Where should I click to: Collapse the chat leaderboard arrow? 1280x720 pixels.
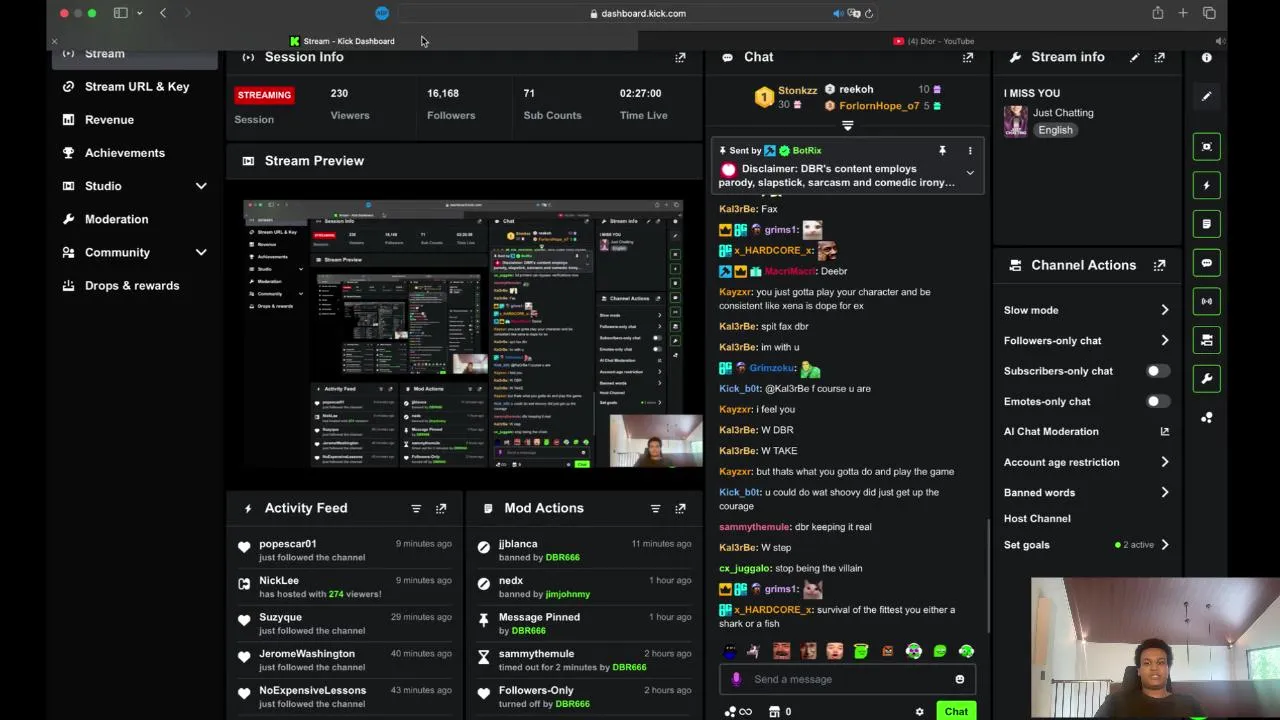coord(847,126)
